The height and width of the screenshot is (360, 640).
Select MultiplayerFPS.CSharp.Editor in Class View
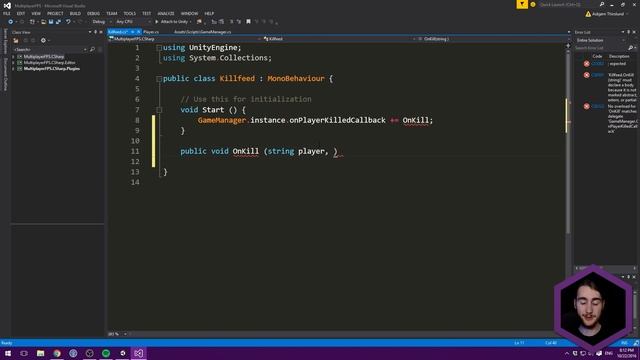point(49,63)
